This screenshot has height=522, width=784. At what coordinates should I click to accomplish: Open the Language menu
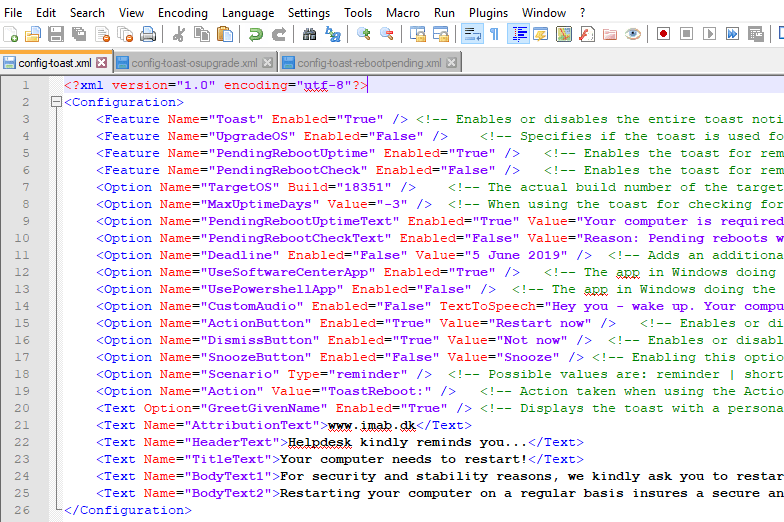[248, 12]
